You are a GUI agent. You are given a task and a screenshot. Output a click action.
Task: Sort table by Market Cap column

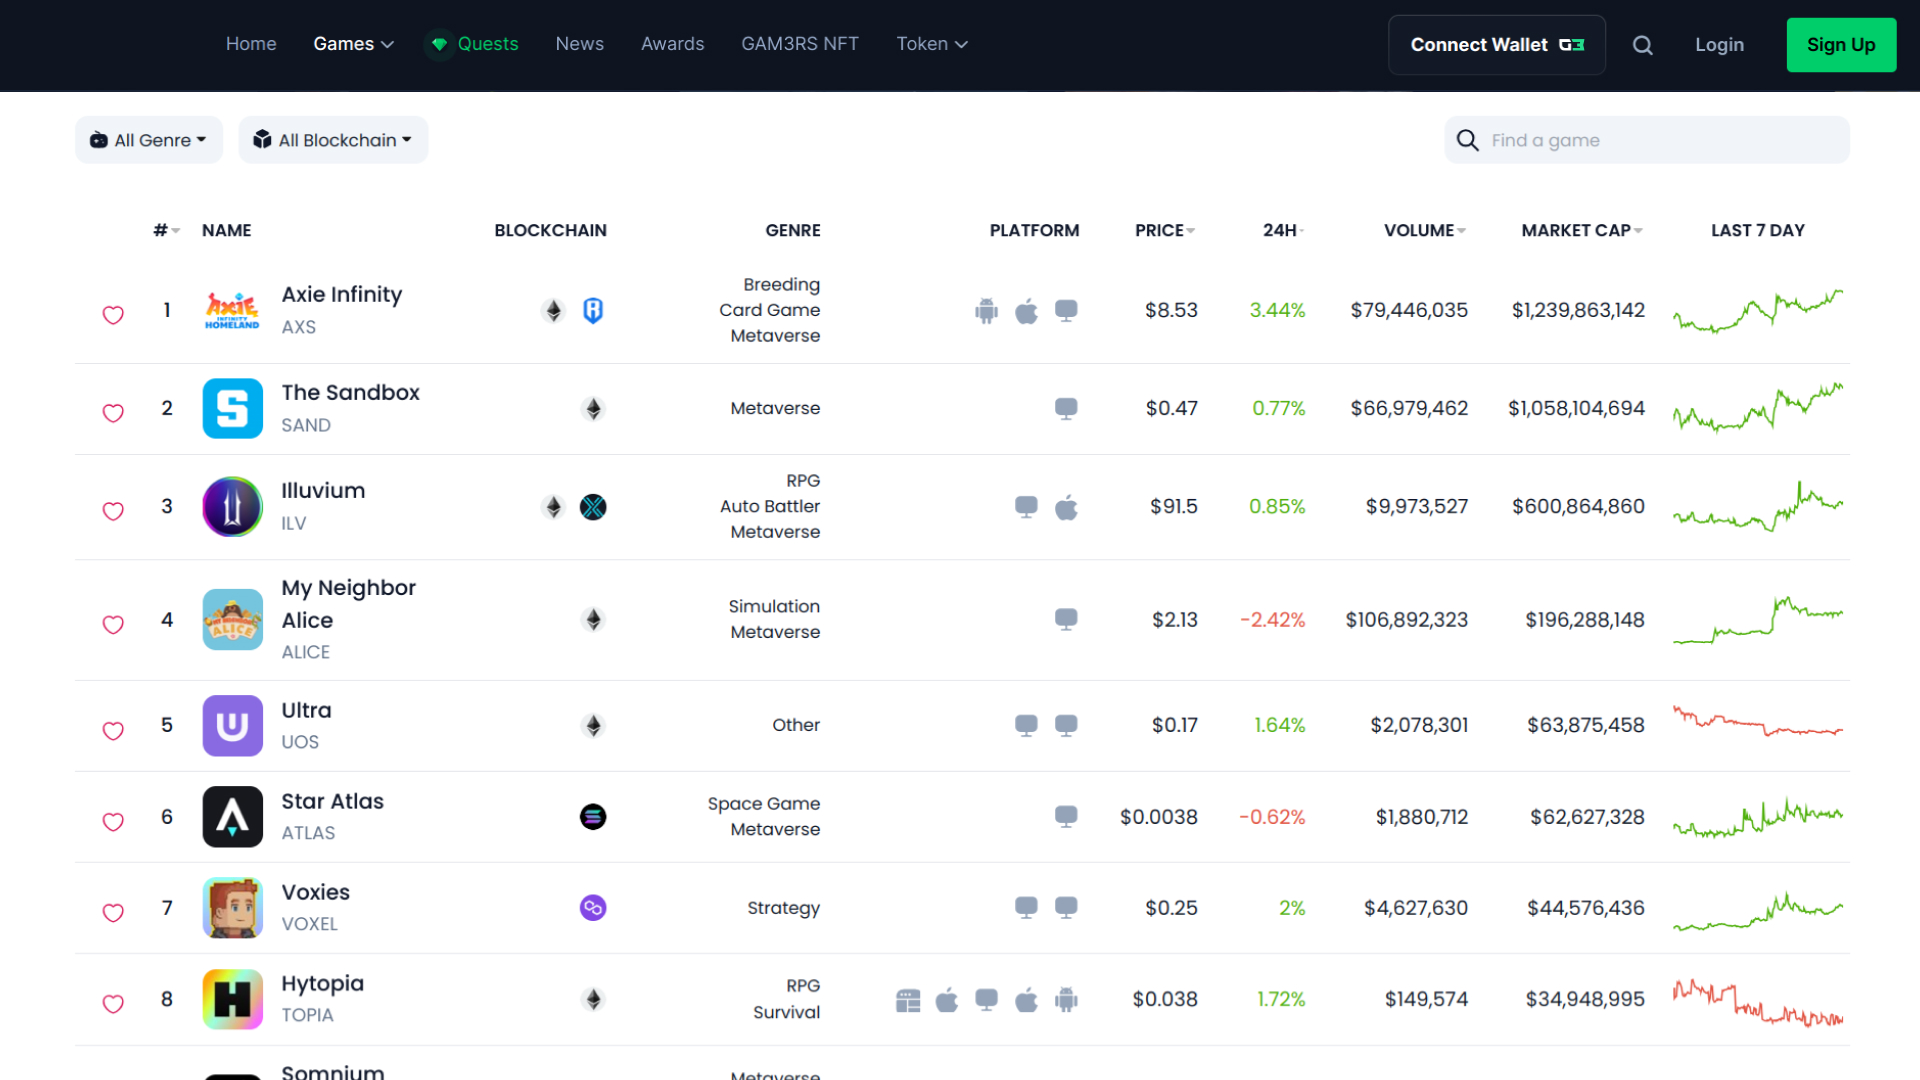[x=1582, y=230]
